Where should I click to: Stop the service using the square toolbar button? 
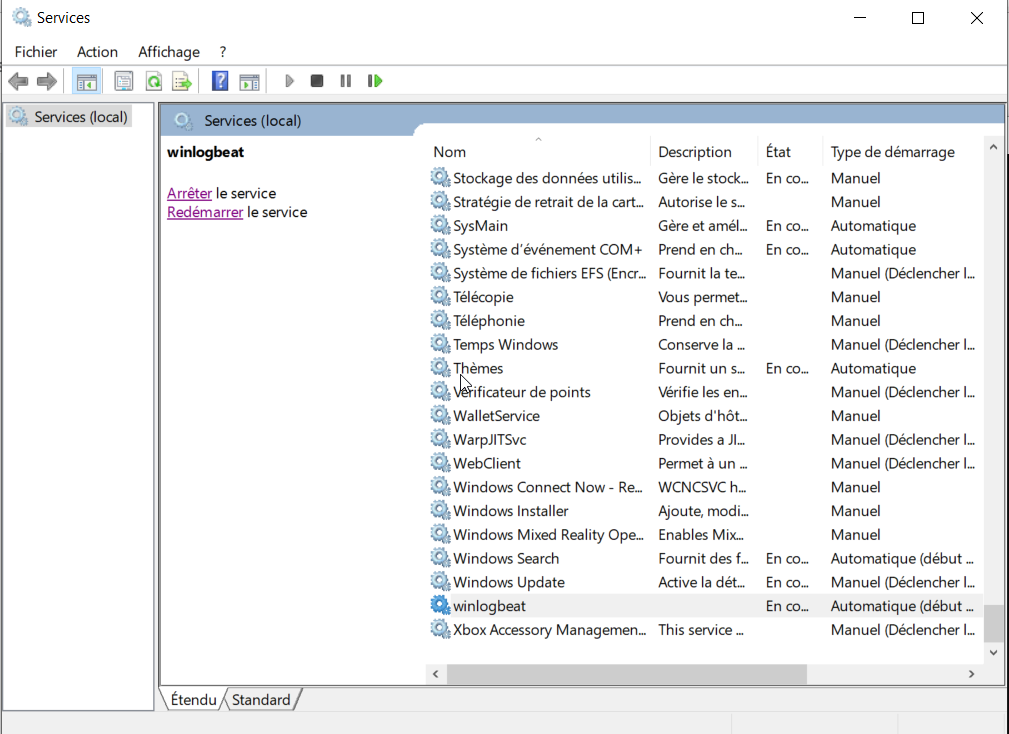(x=317, y=81)
